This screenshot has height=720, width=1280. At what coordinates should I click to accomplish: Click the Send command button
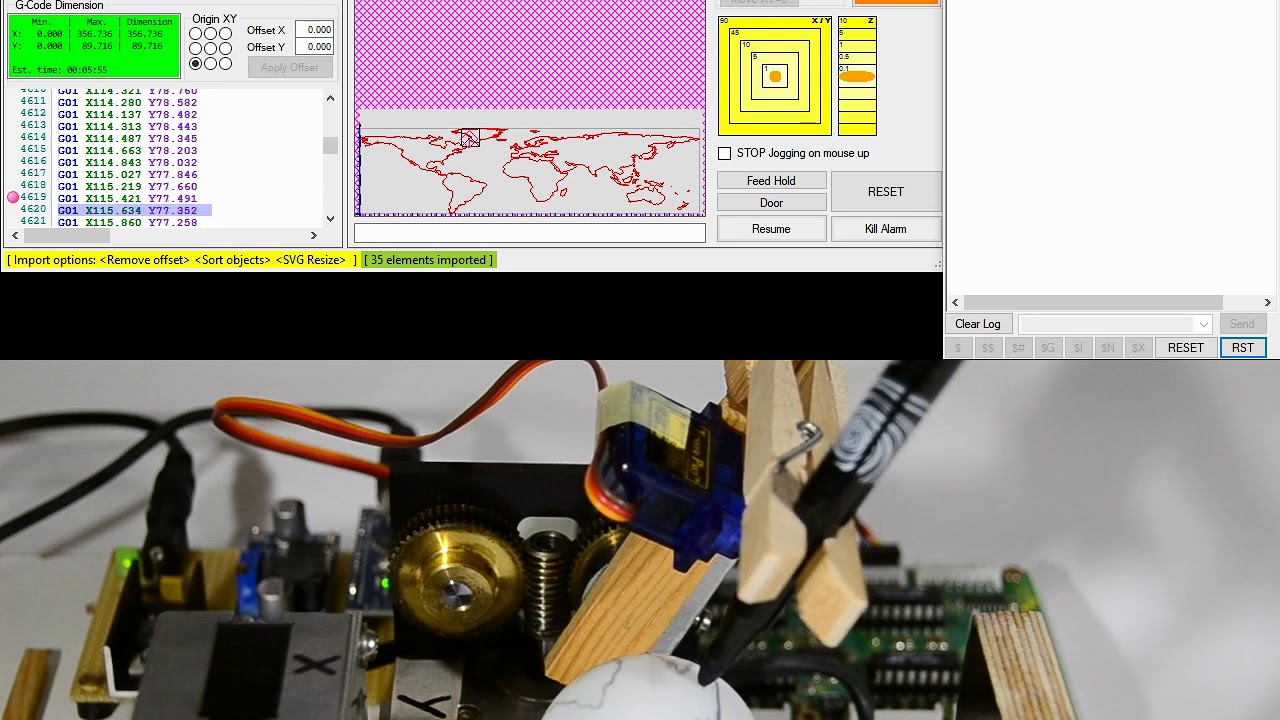1242,324
